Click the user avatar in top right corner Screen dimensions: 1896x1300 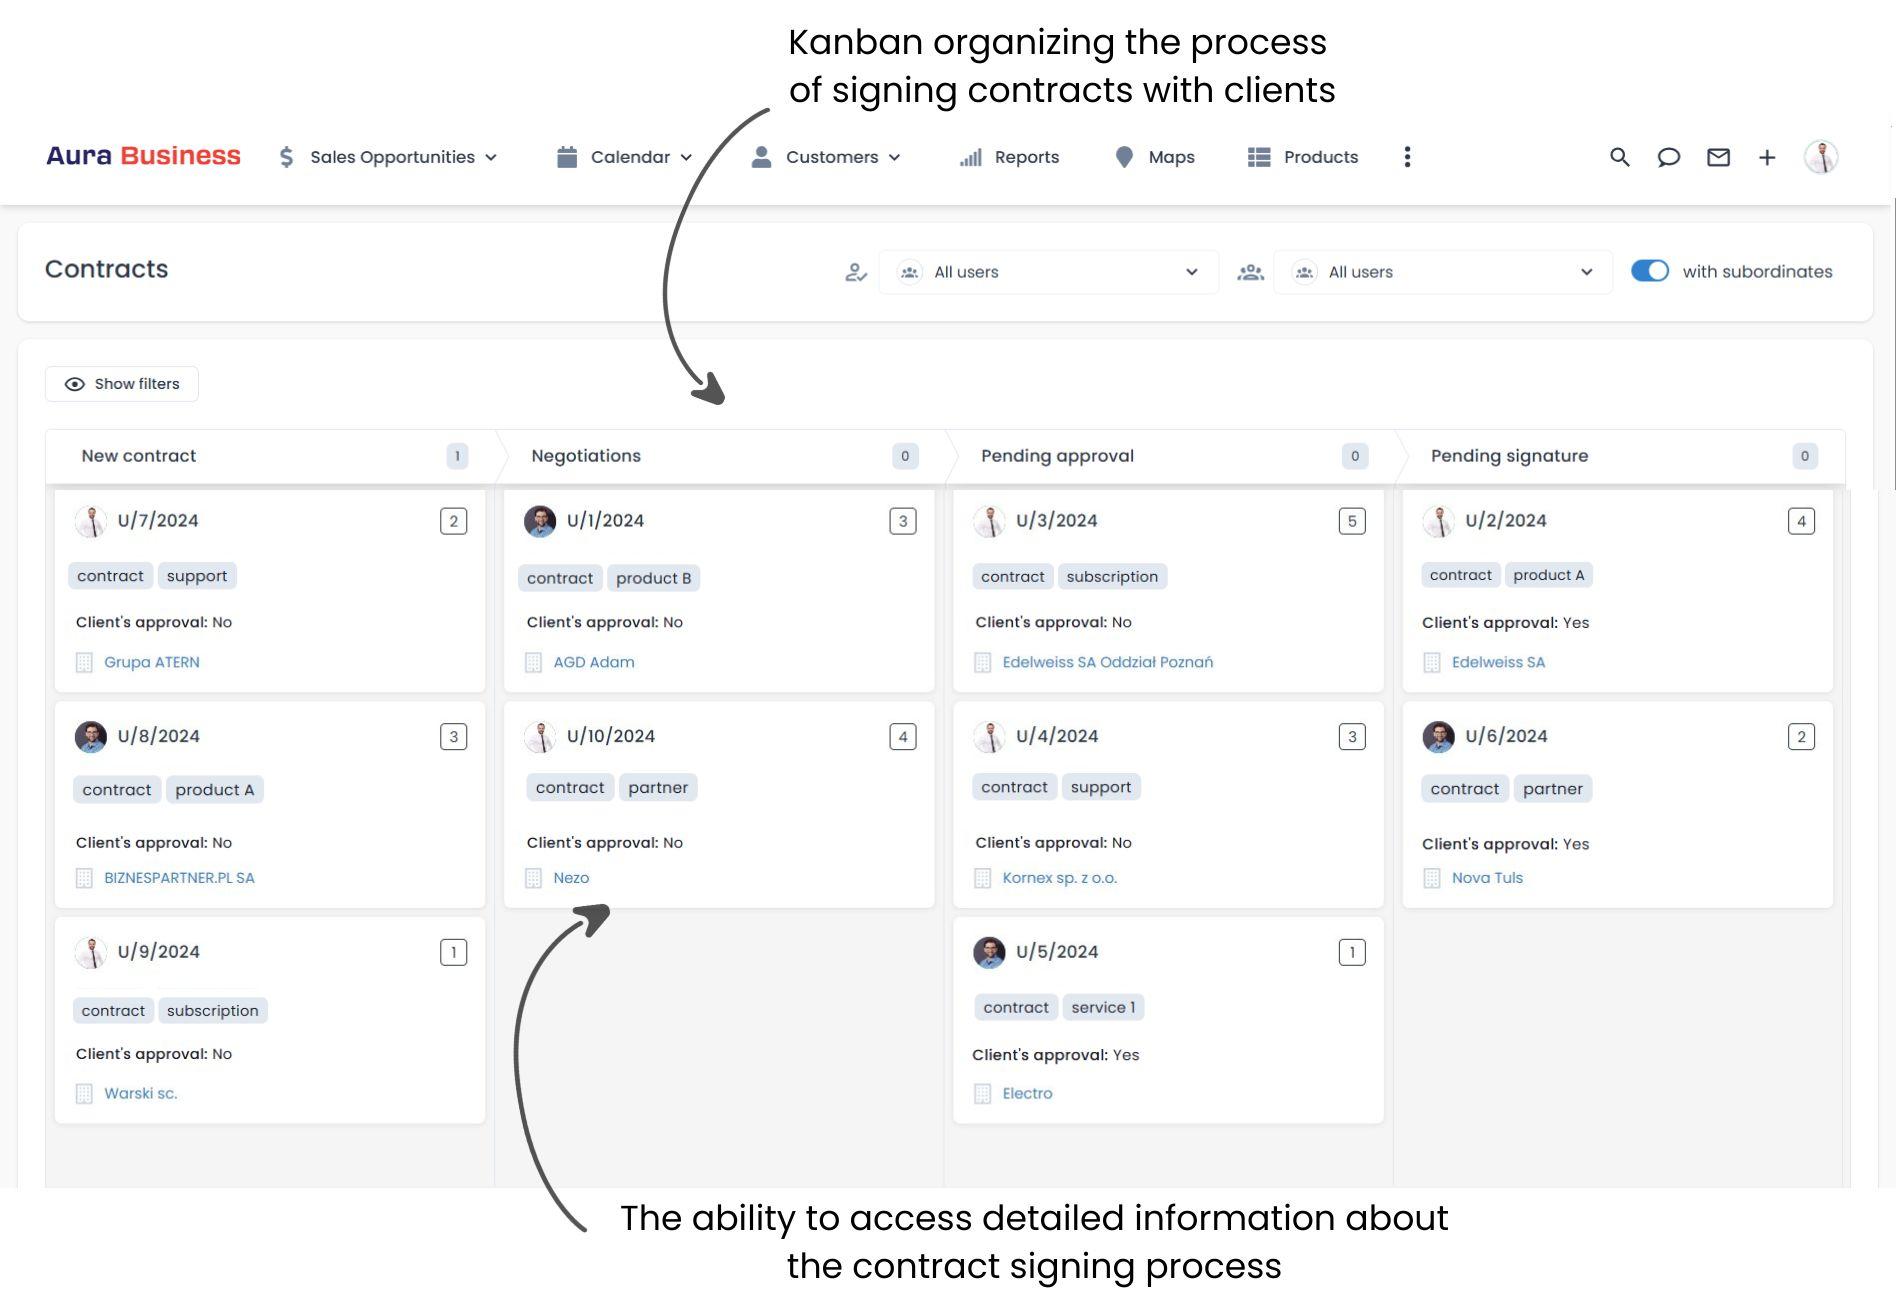[x=1822, y=157]
